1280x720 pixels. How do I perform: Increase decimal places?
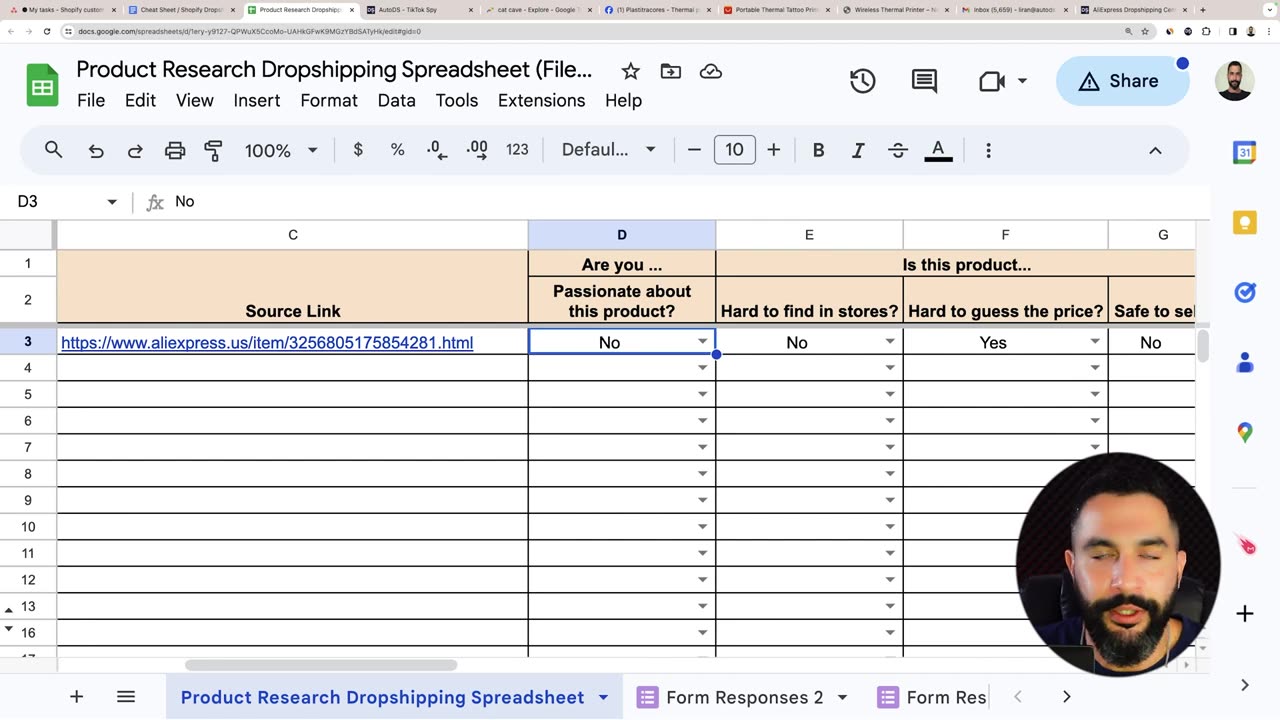click(x=477, y=150)
